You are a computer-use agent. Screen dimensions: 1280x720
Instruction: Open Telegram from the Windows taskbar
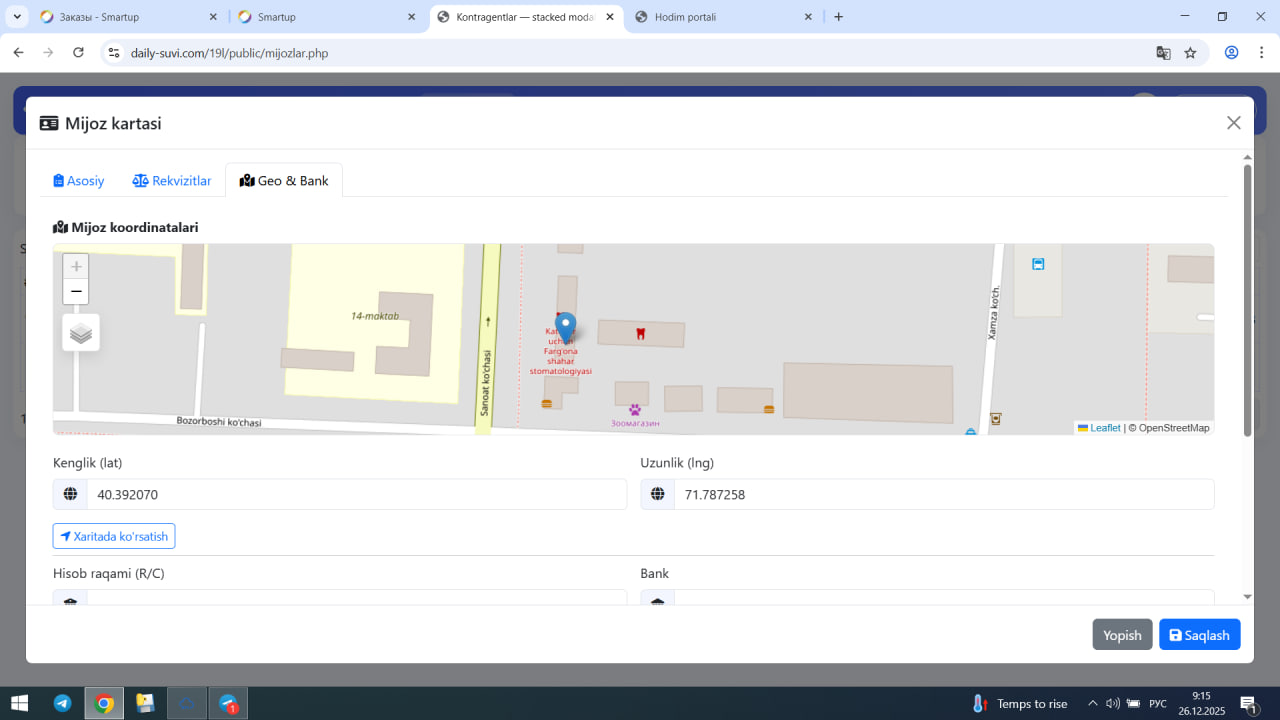point(62,703)
